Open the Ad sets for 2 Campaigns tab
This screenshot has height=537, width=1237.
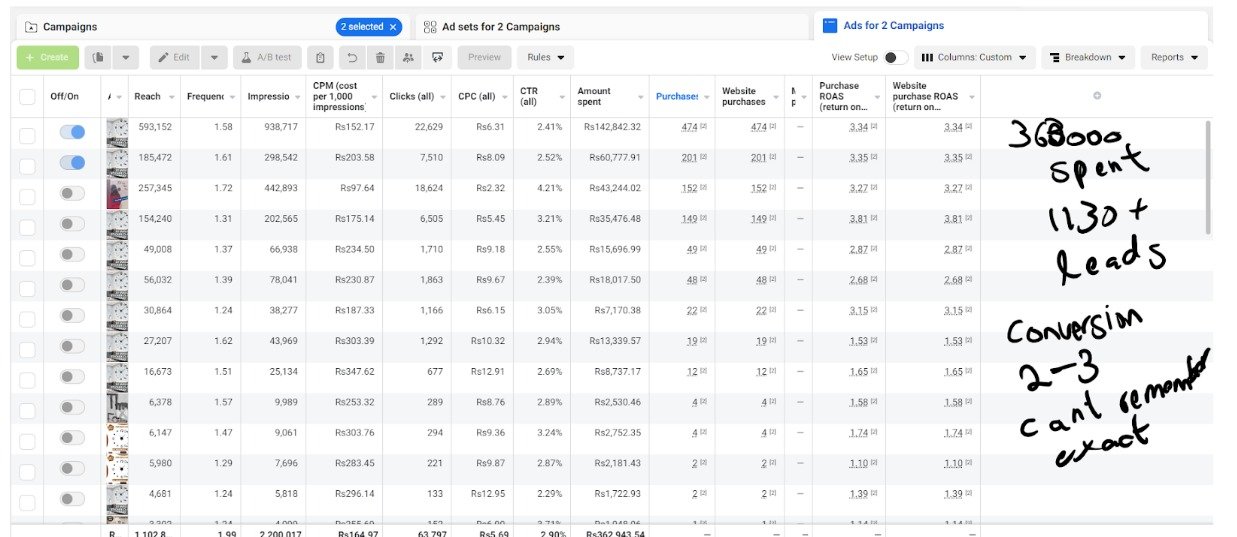(x=500, y=27)
